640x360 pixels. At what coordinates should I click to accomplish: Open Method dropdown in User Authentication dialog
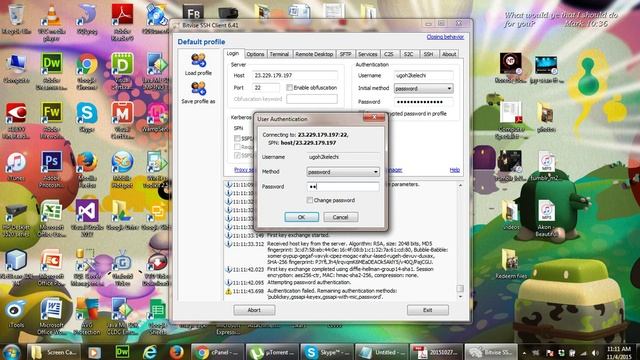(343, 172)
